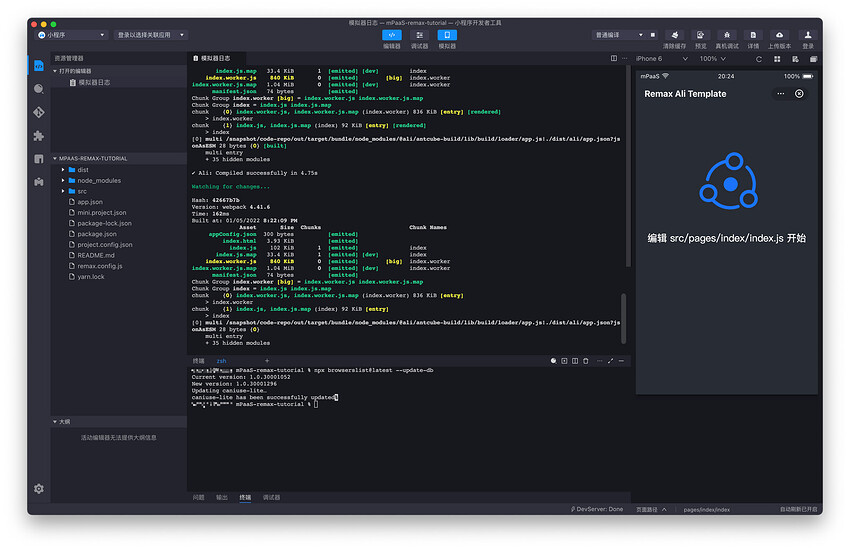Screen dimensions: 850x551
Task: Switch to the 问题 problems tab
Action: (x=198, y=497)
